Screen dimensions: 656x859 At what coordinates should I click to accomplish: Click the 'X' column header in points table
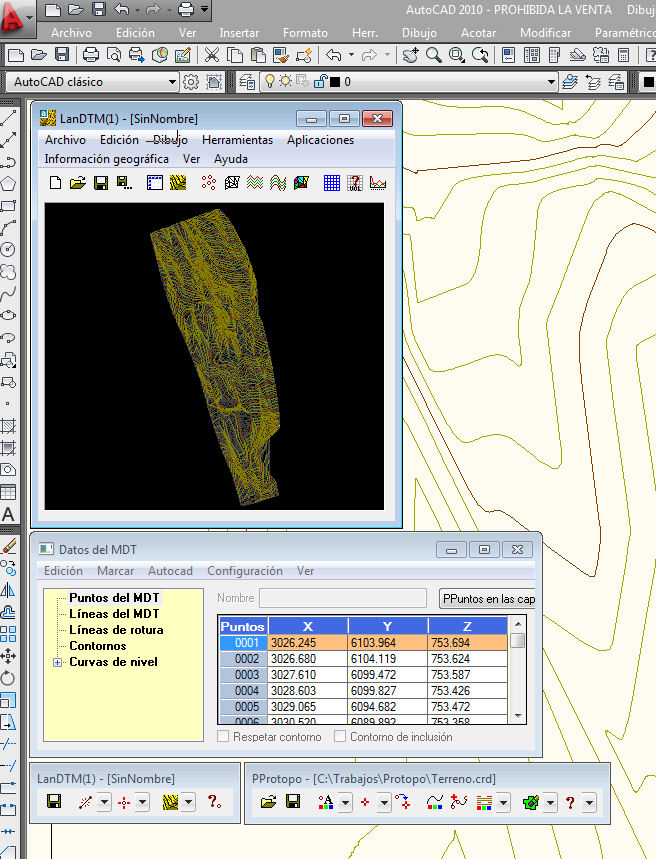pyautogui.click(x=307, y=626)
